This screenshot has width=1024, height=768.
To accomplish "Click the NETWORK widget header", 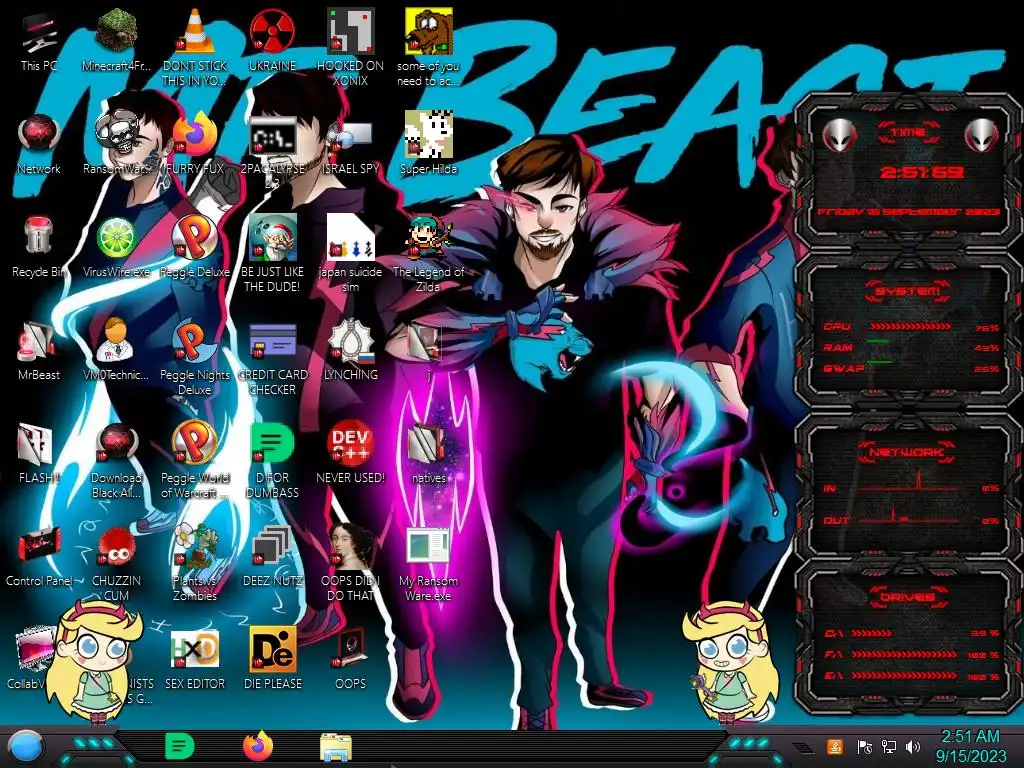I will tap(906, 451).
